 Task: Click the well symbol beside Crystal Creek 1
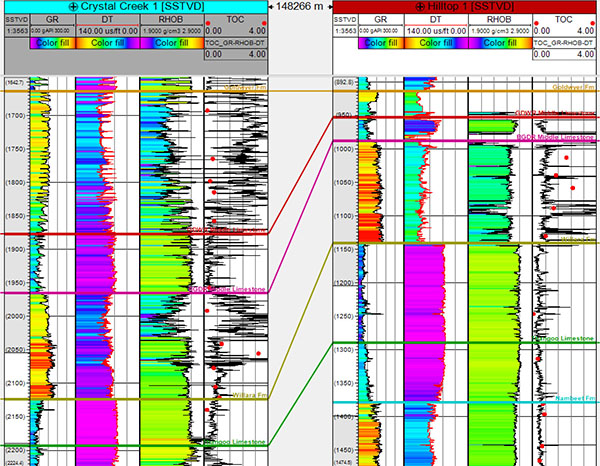(x=74, y=7)
